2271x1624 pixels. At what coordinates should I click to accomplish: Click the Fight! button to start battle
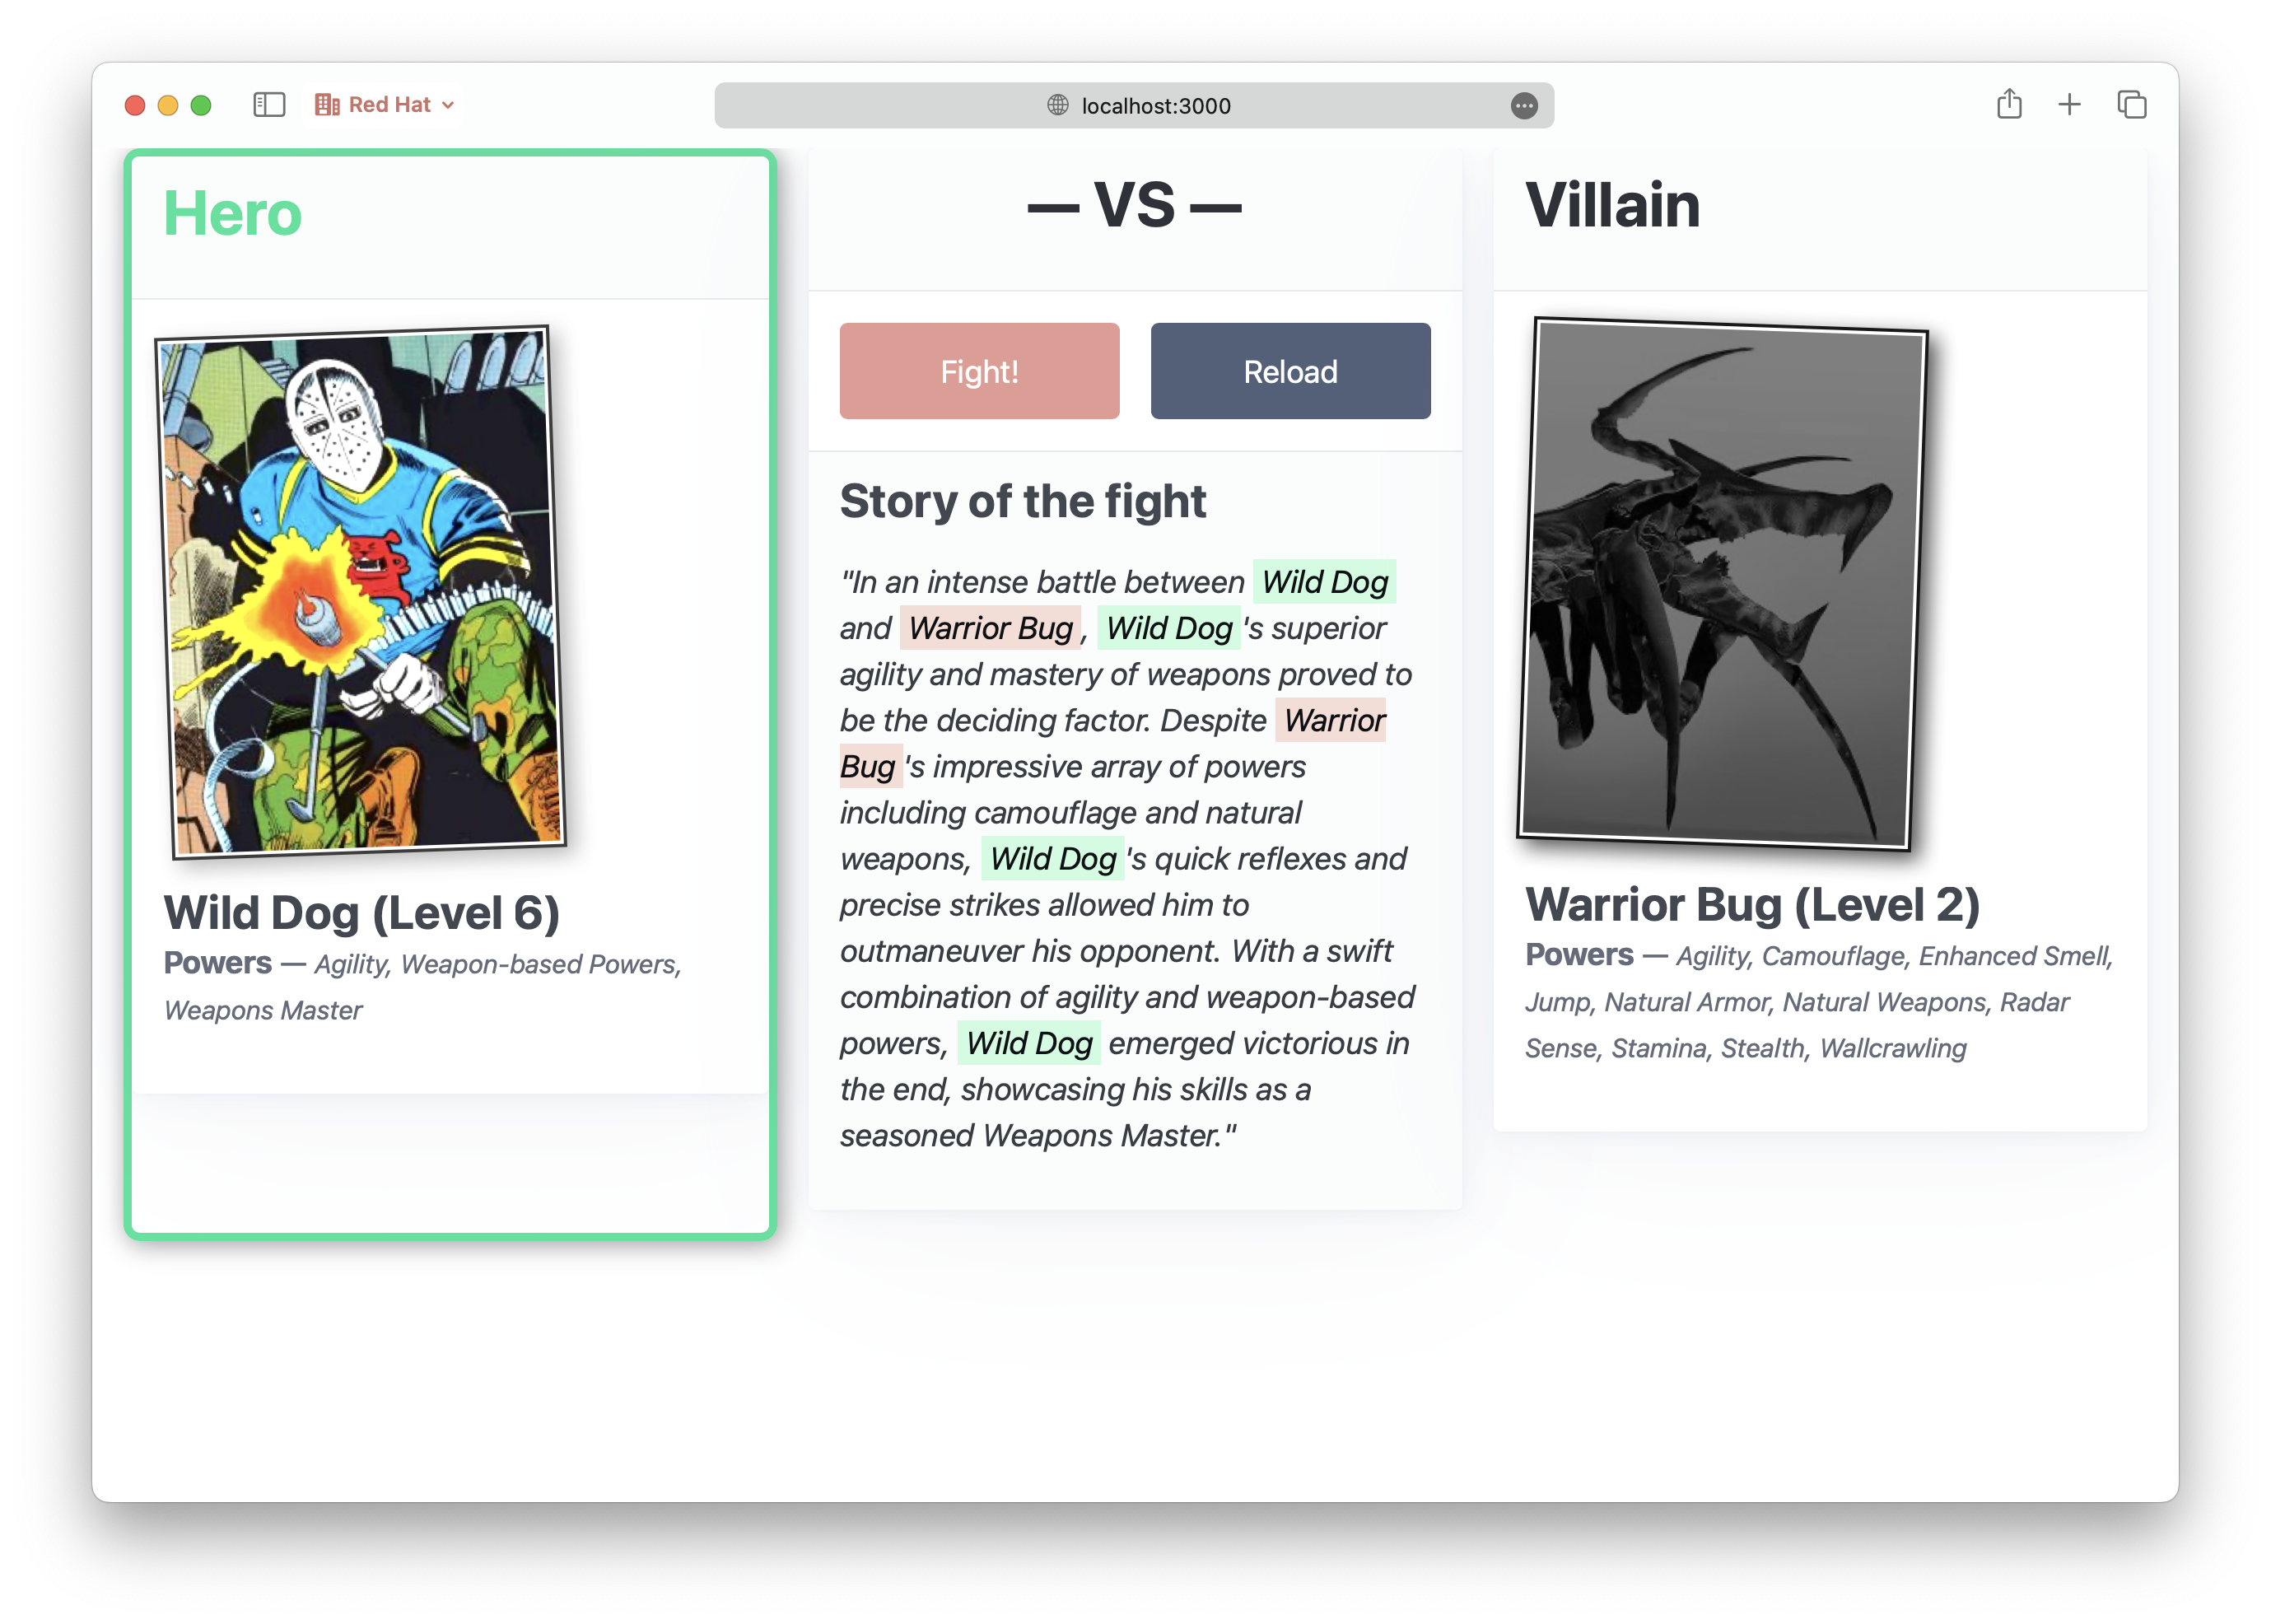979,371
